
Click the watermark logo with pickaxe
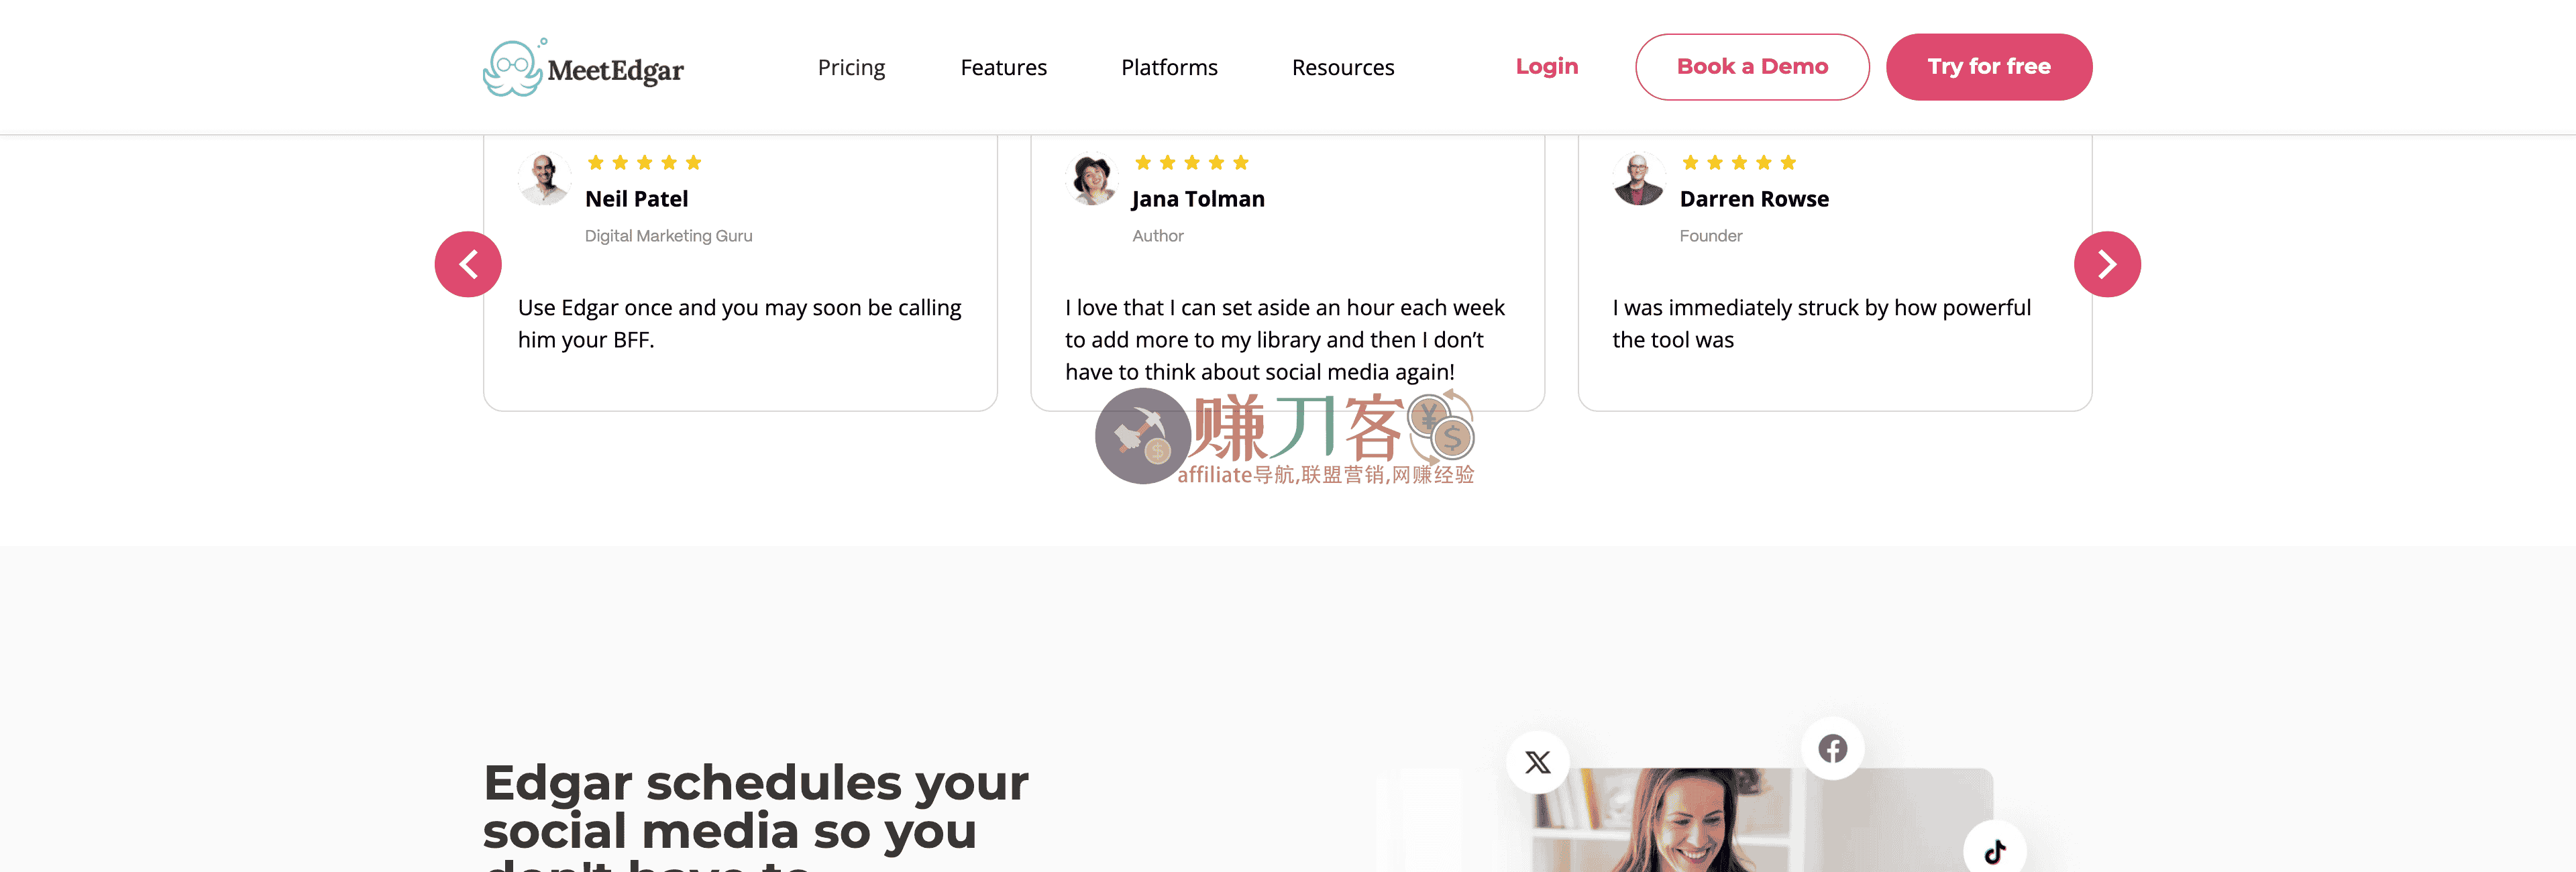click(1142, 436)
